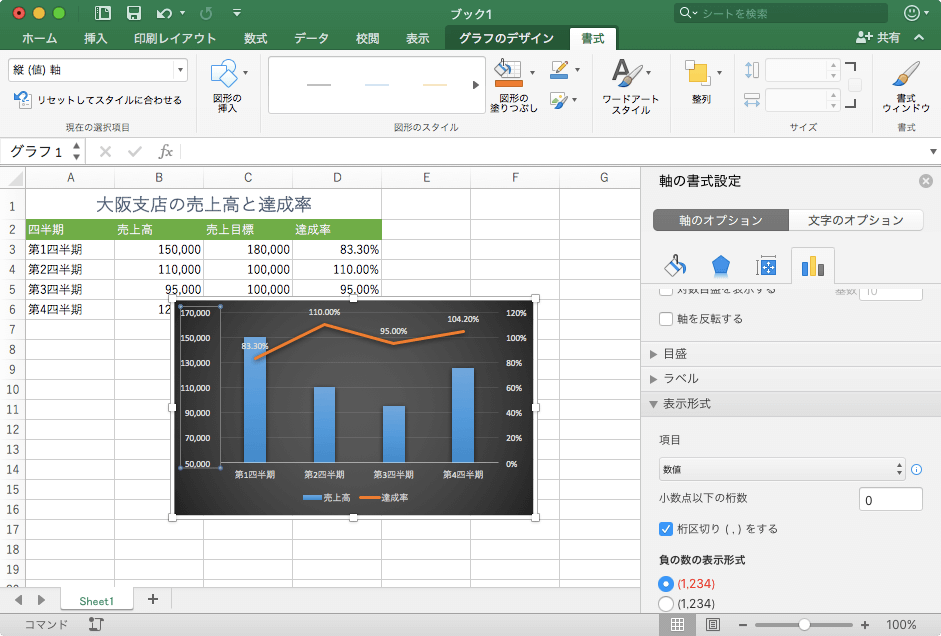Select the Sheet1 tab
Screen dimensions: 941x636
click(x=96, y=601)
